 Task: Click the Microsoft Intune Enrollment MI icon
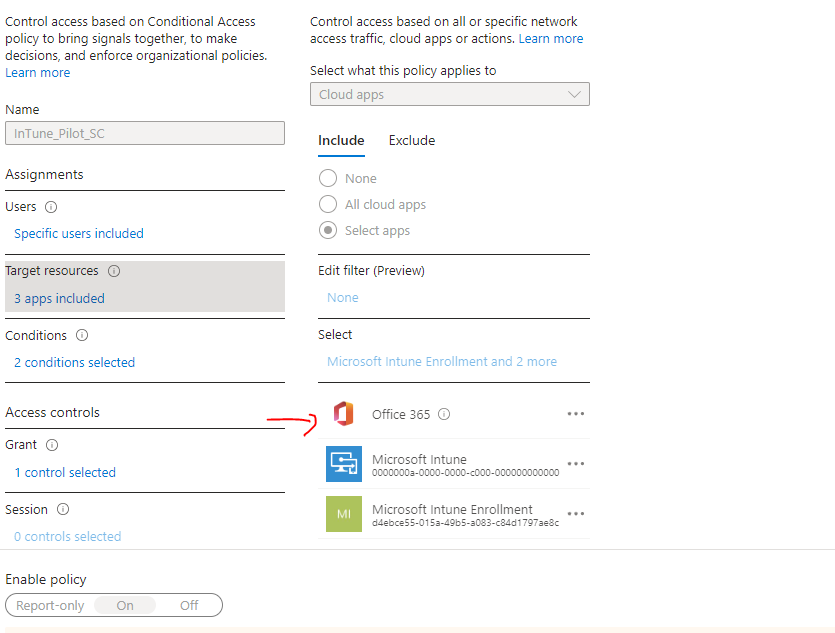tap(343, 514)
